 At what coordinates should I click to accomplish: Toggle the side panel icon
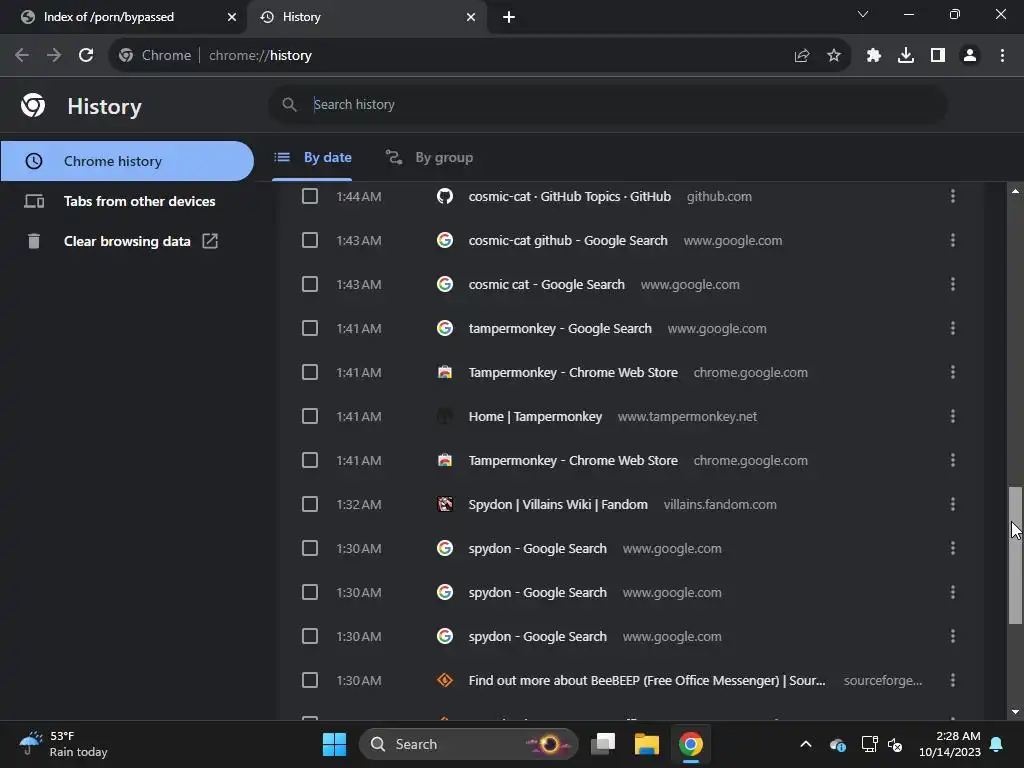click(938, 56)
